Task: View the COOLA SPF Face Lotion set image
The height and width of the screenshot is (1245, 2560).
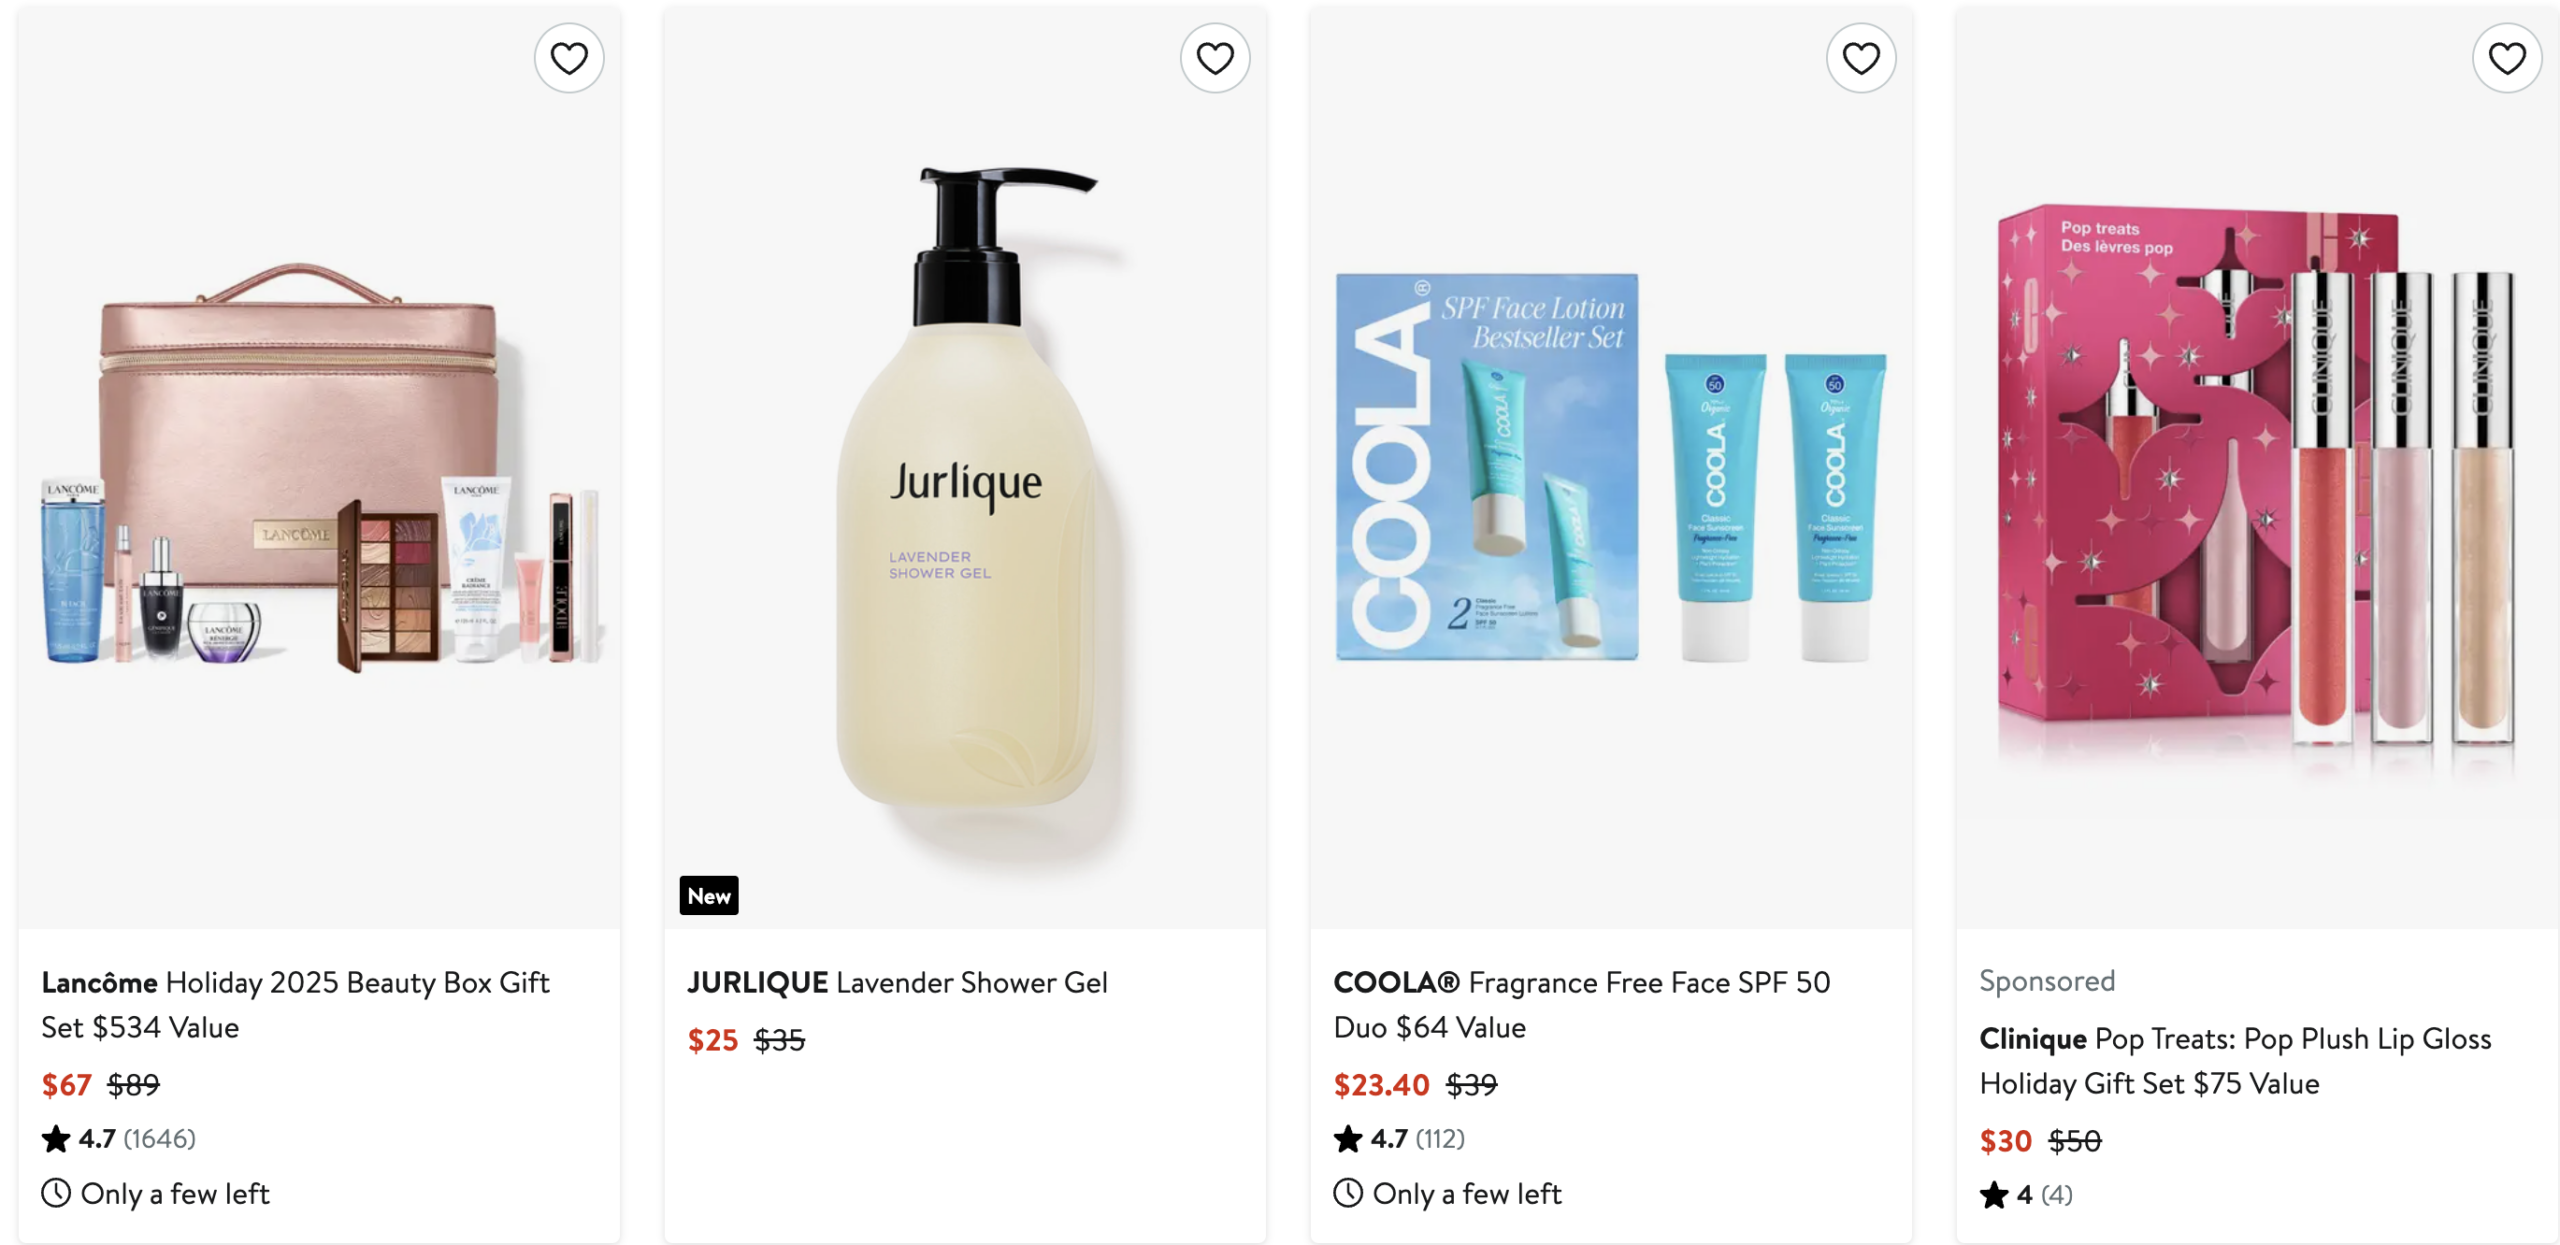Action: tap(1611, 468)
